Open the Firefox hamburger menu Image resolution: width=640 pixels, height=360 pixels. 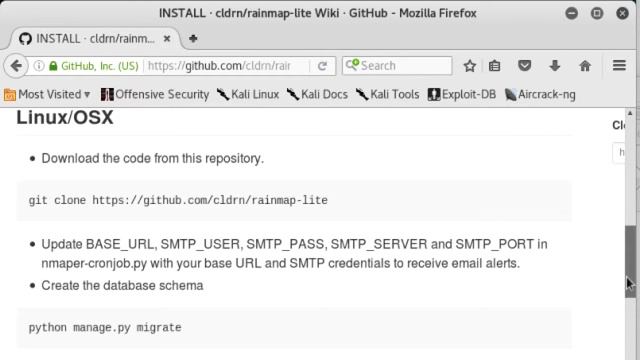point(619,65)
